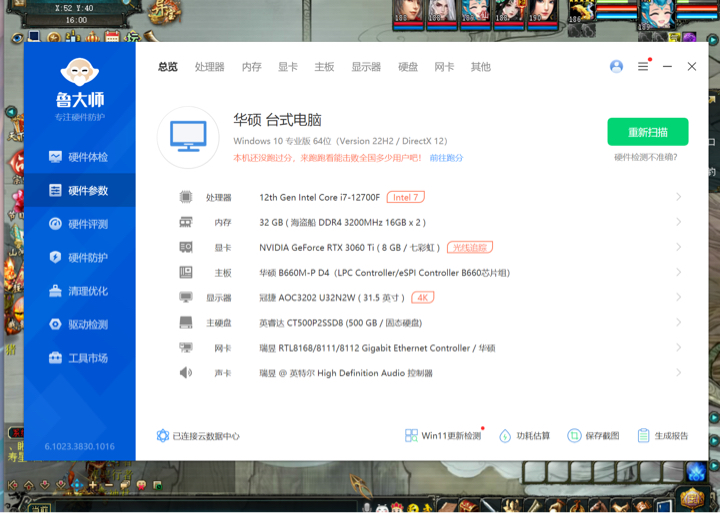This screenshot has width=720, height=513.
Task: Open 功耗估算 power estimate
Action: [524, 435]
